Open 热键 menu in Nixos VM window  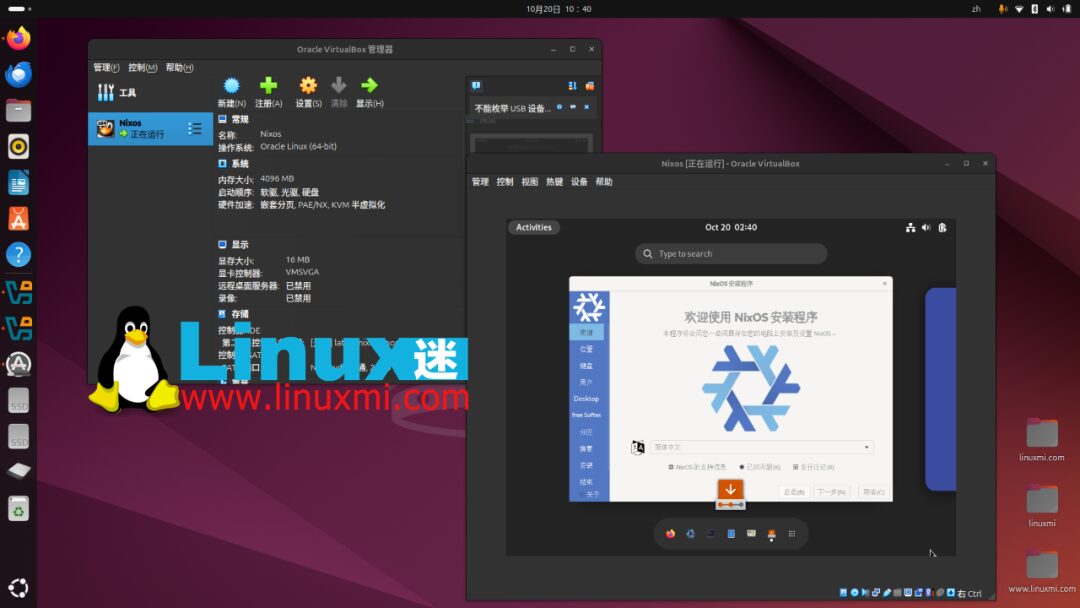(554, 182)
